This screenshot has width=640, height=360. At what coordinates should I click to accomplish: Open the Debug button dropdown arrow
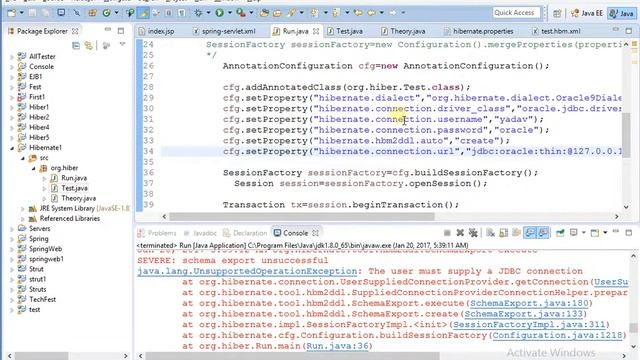click(208, 13)
